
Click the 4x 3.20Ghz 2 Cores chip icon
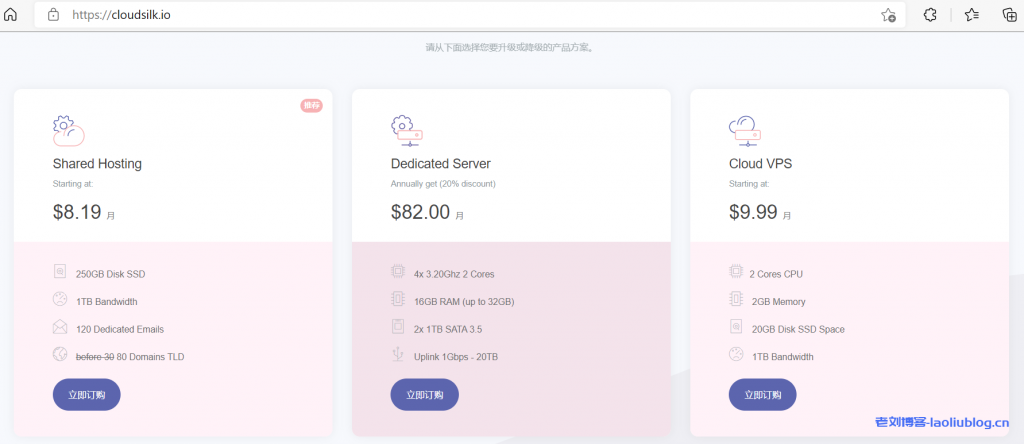point(398,272)
